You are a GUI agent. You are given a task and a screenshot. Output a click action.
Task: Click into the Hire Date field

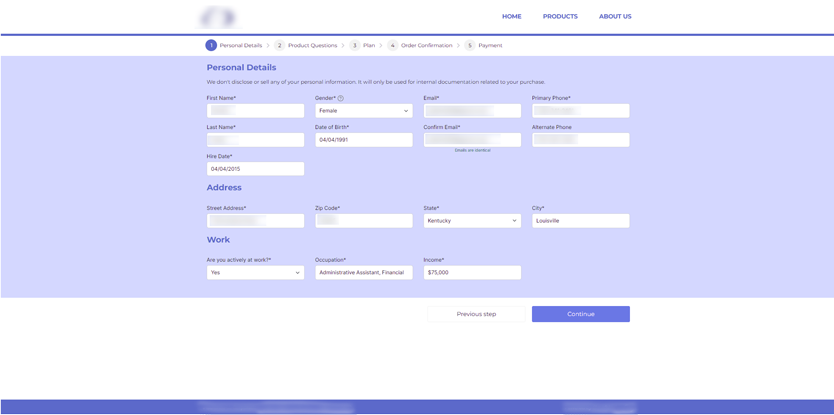[x=255, y=169]
